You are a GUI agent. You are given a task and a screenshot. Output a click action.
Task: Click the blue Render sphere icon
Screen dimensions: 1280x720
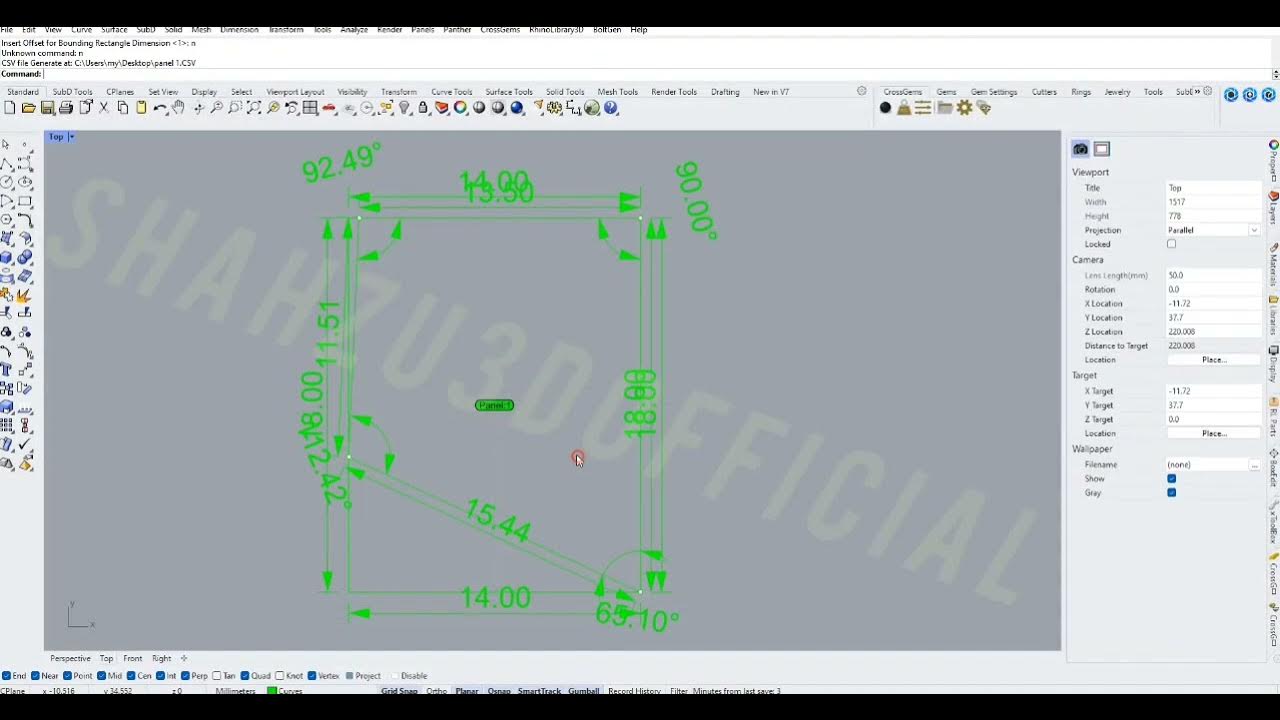[517, 108]
